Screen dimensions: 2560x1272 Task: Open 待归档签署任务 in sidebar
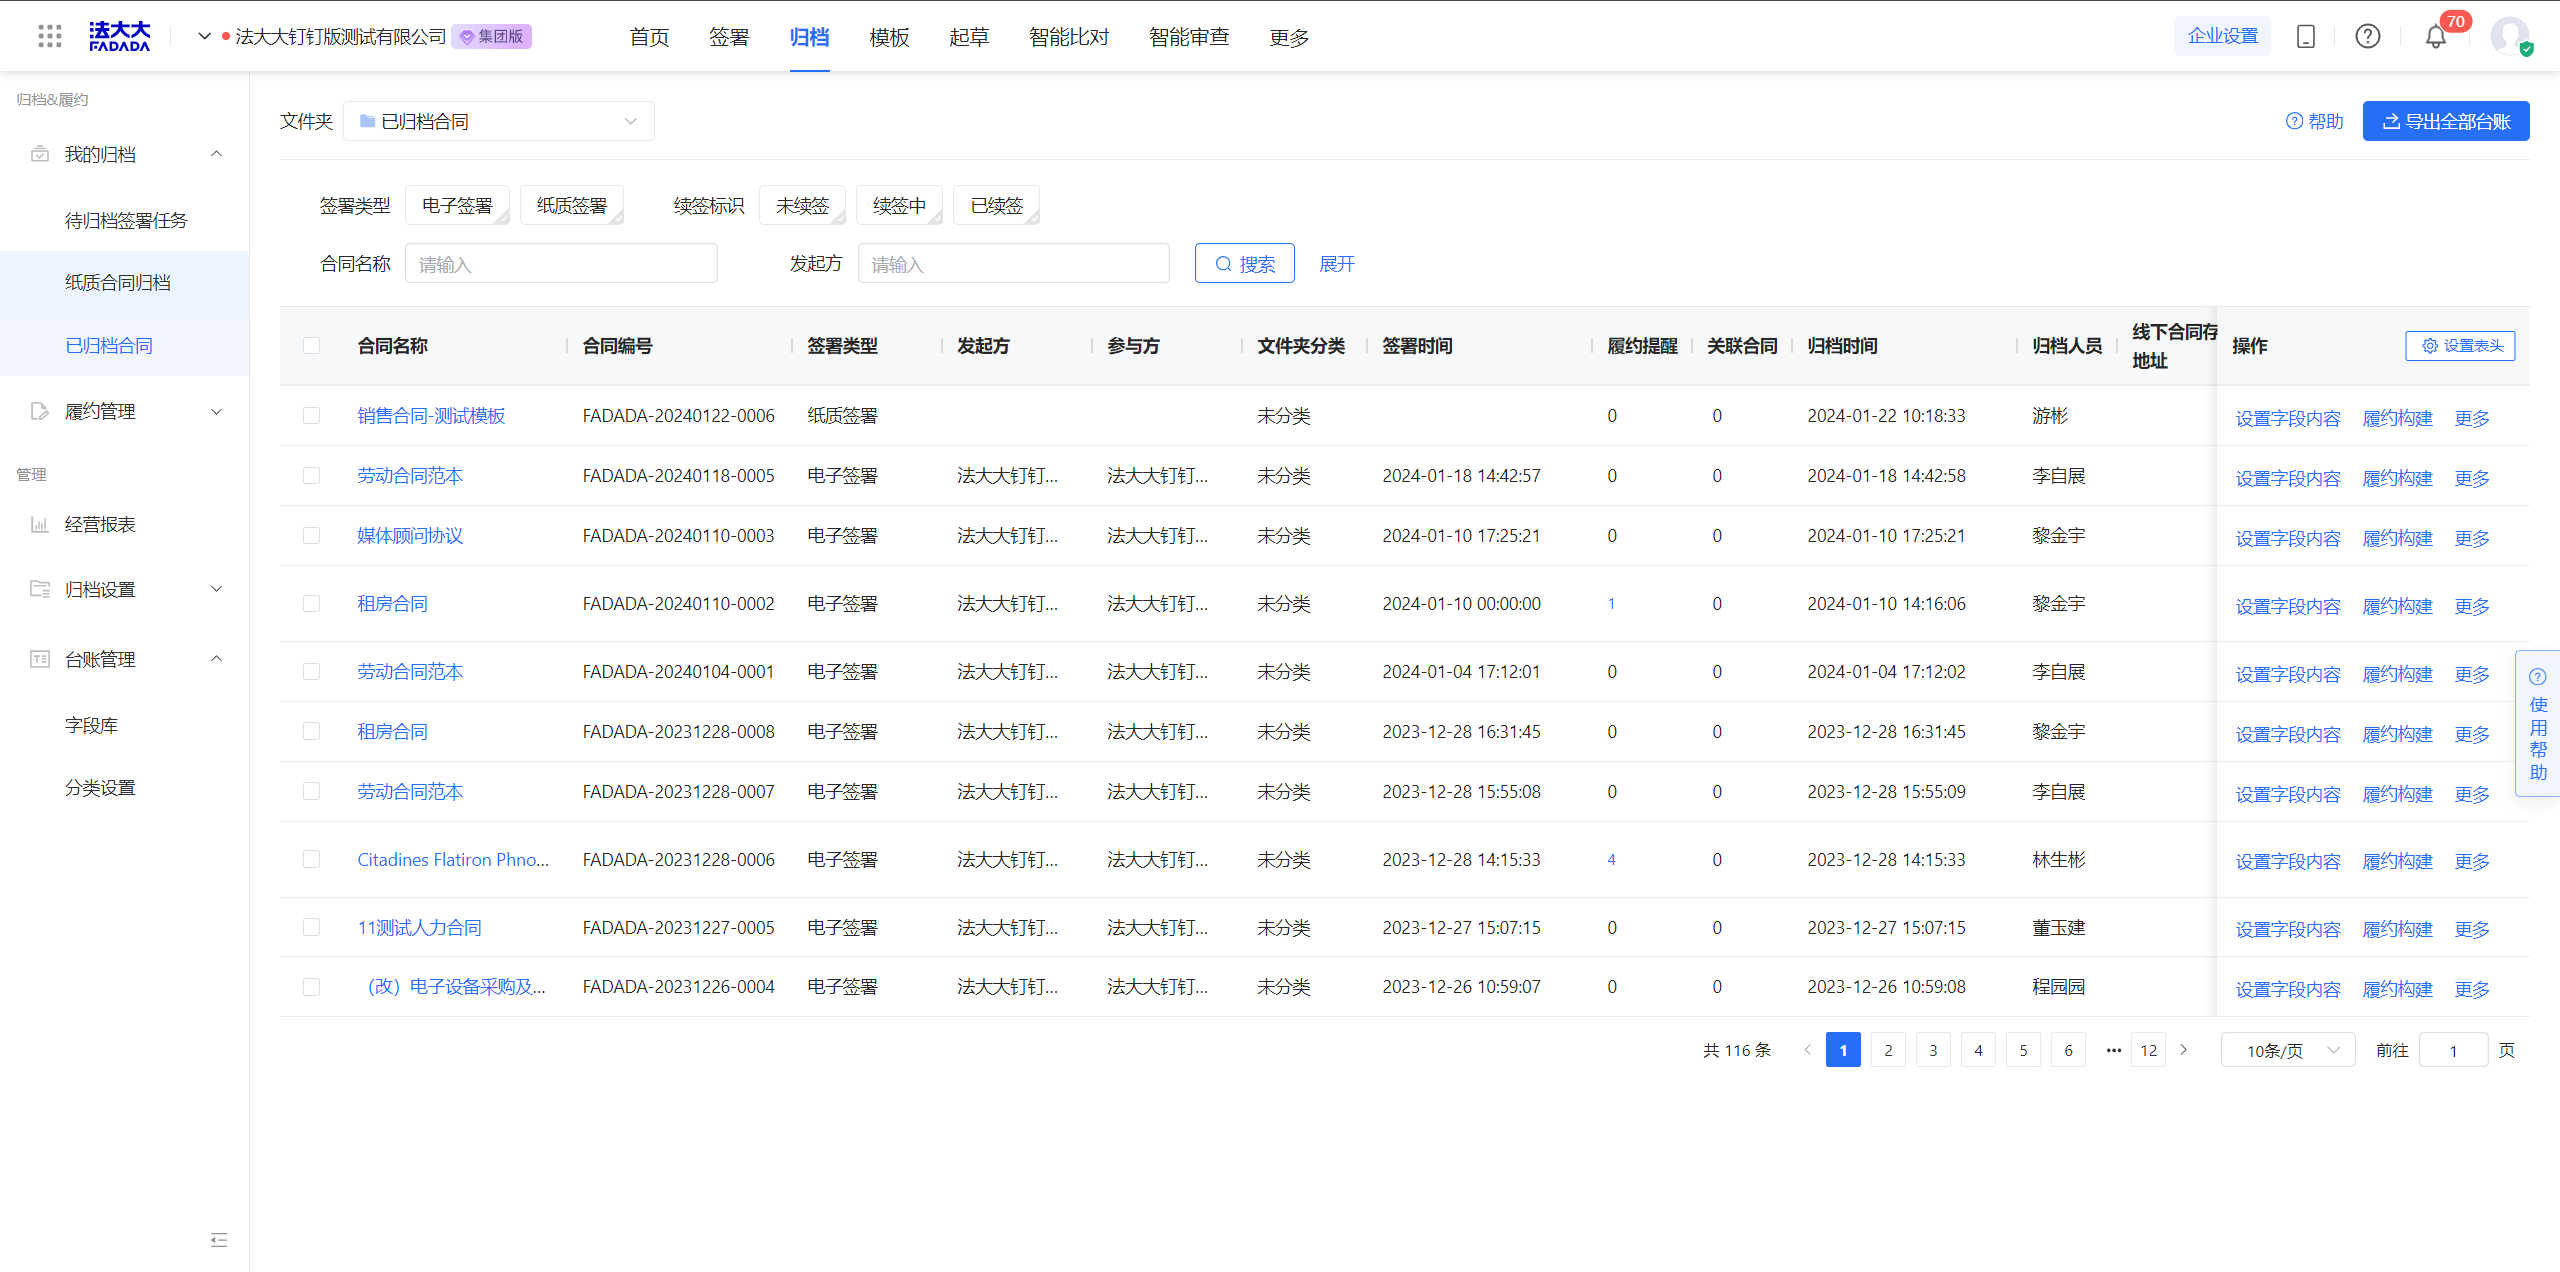click(x=126, y=220)
